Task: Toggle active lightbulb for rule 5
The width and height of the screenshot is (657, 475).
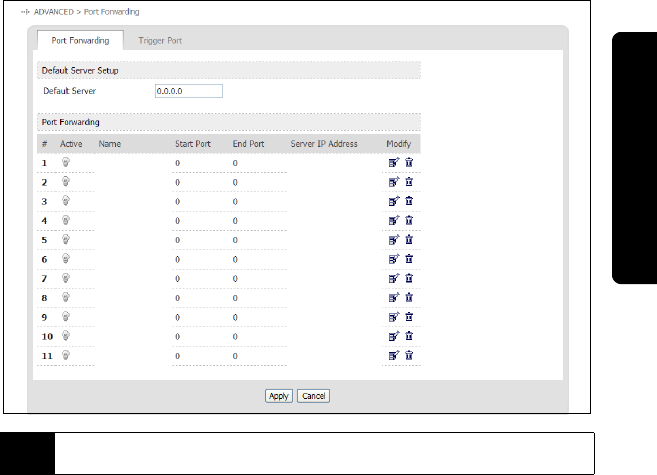Action: pyautogui.click(x=67, y=239)
